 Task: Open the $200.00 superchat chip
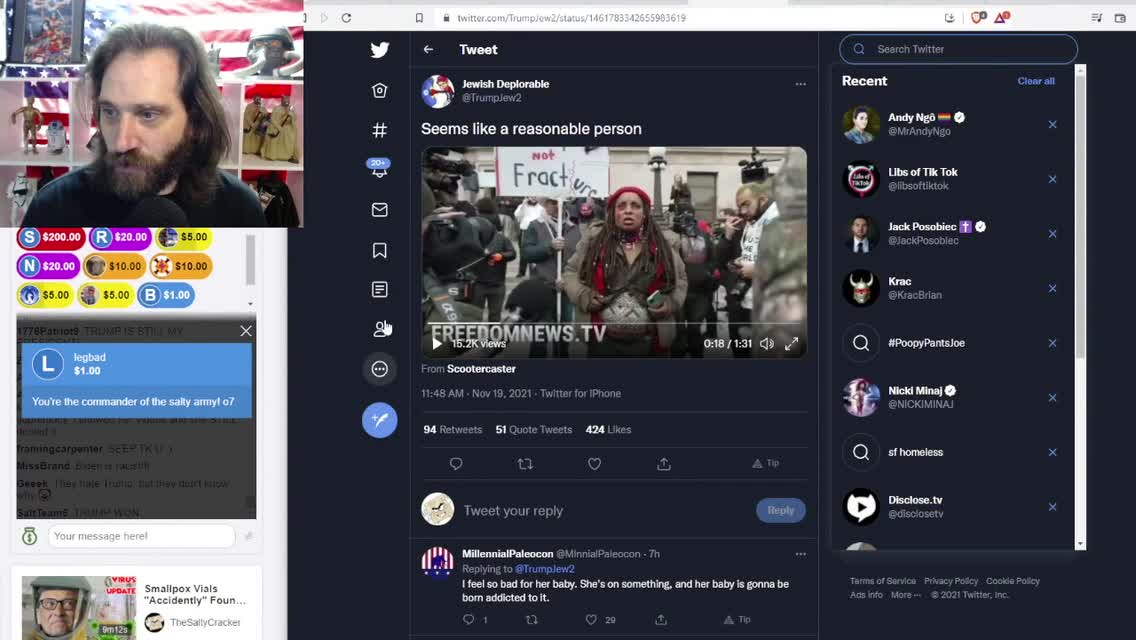pos(51,237)
